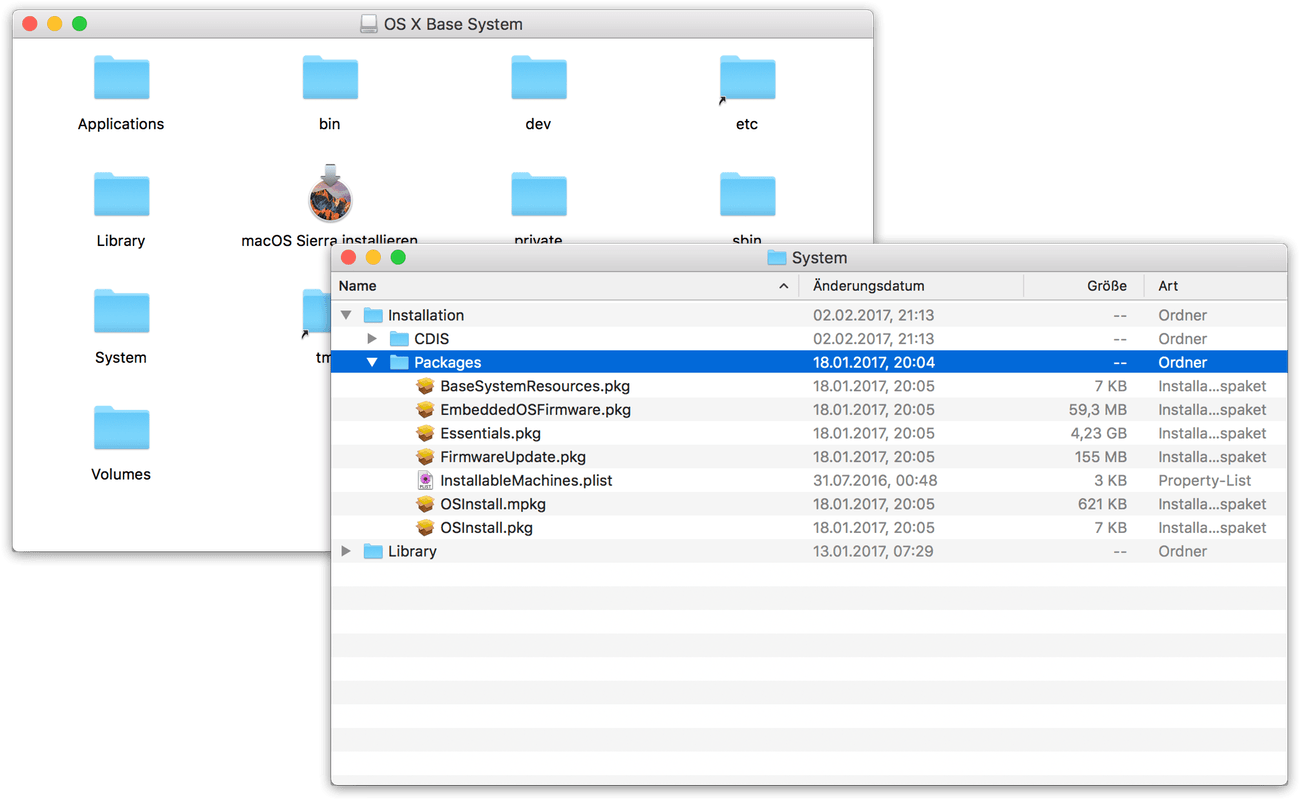The width and height of the screenshot is (1300, 800).
Task: Click the OSInstall.pkg package icon
Action: pos(425,528)
